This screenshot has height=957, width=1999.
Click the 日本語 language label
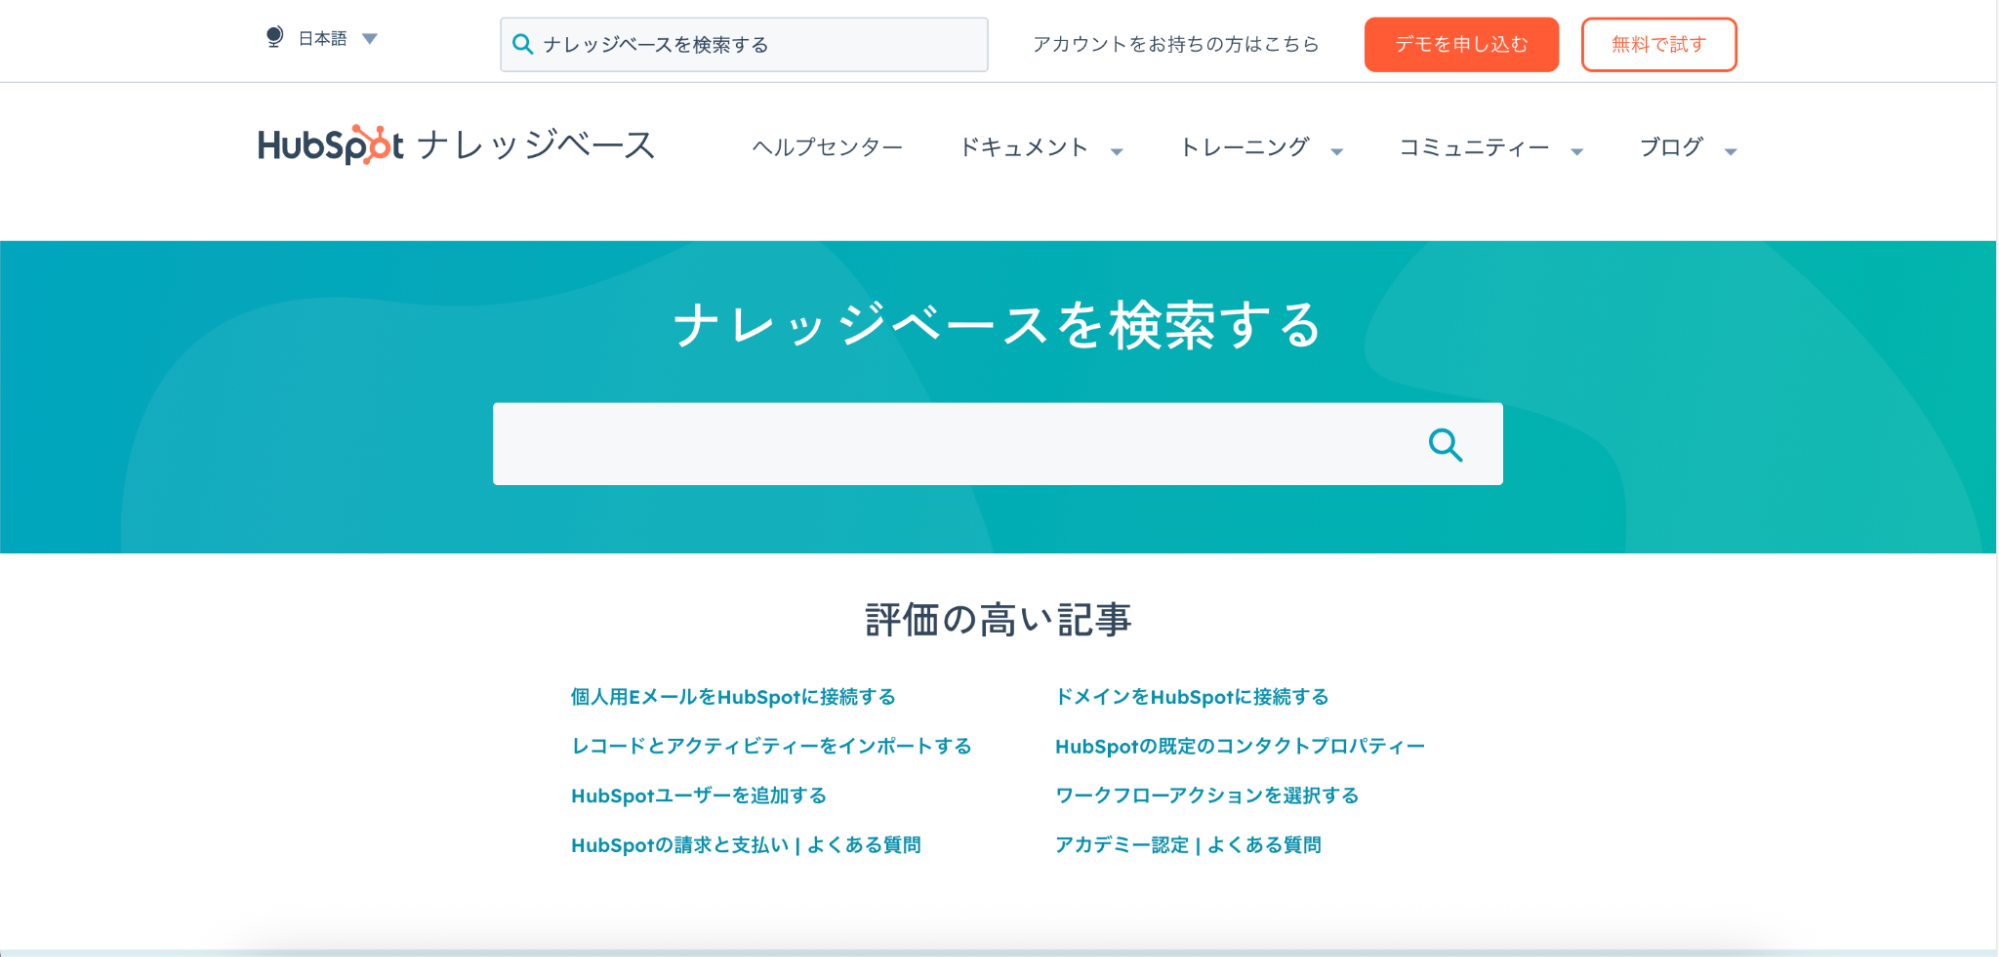(322, 38)
